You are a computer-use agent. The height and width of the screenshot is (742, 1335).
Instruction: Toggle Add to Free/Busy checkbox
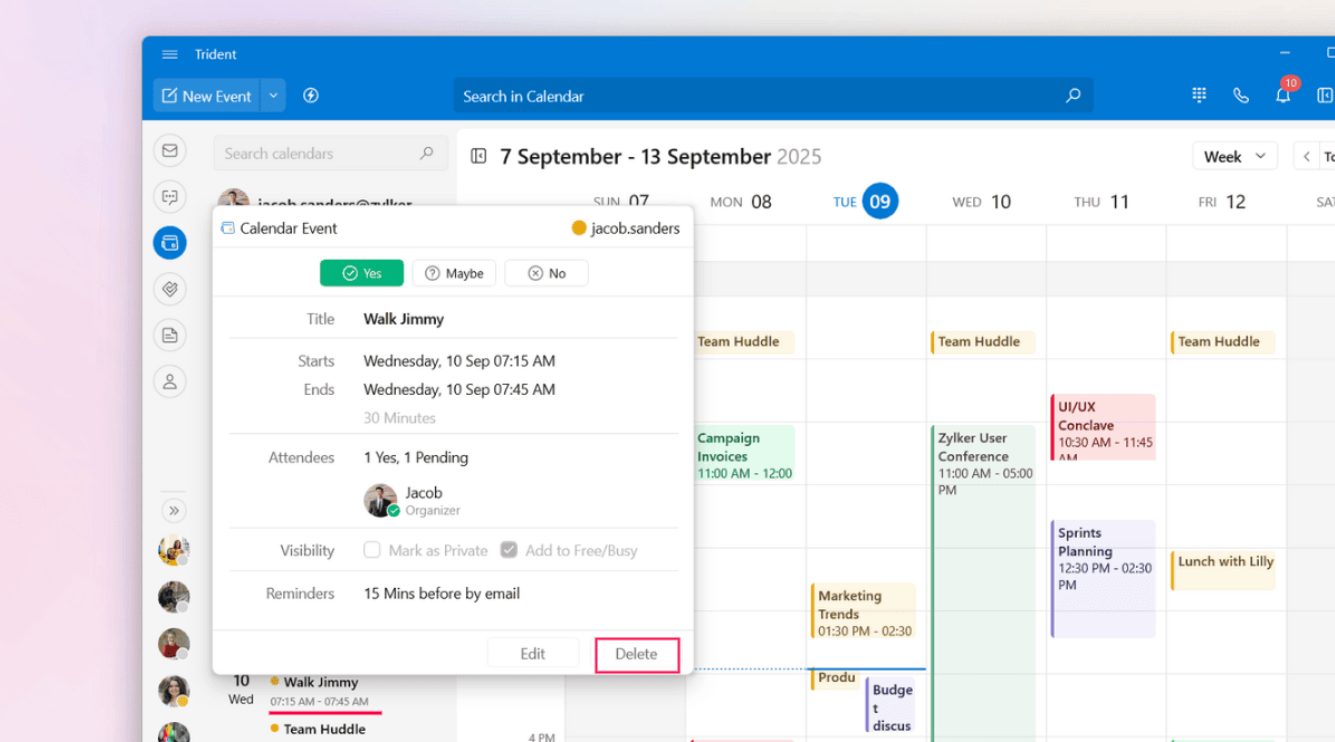[x=509, y=550]
